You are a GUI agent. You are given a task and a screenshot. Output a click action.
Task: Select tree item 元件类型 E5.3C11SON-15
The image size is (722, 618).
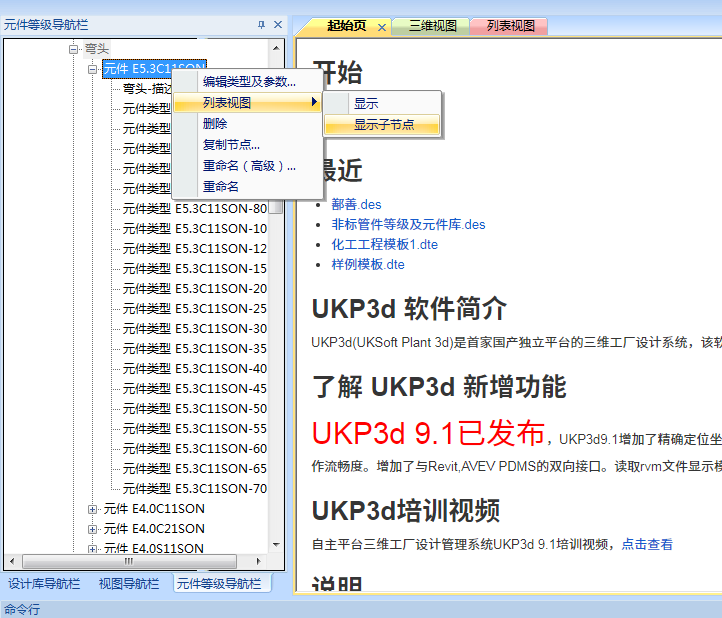[x=195, y=268]
